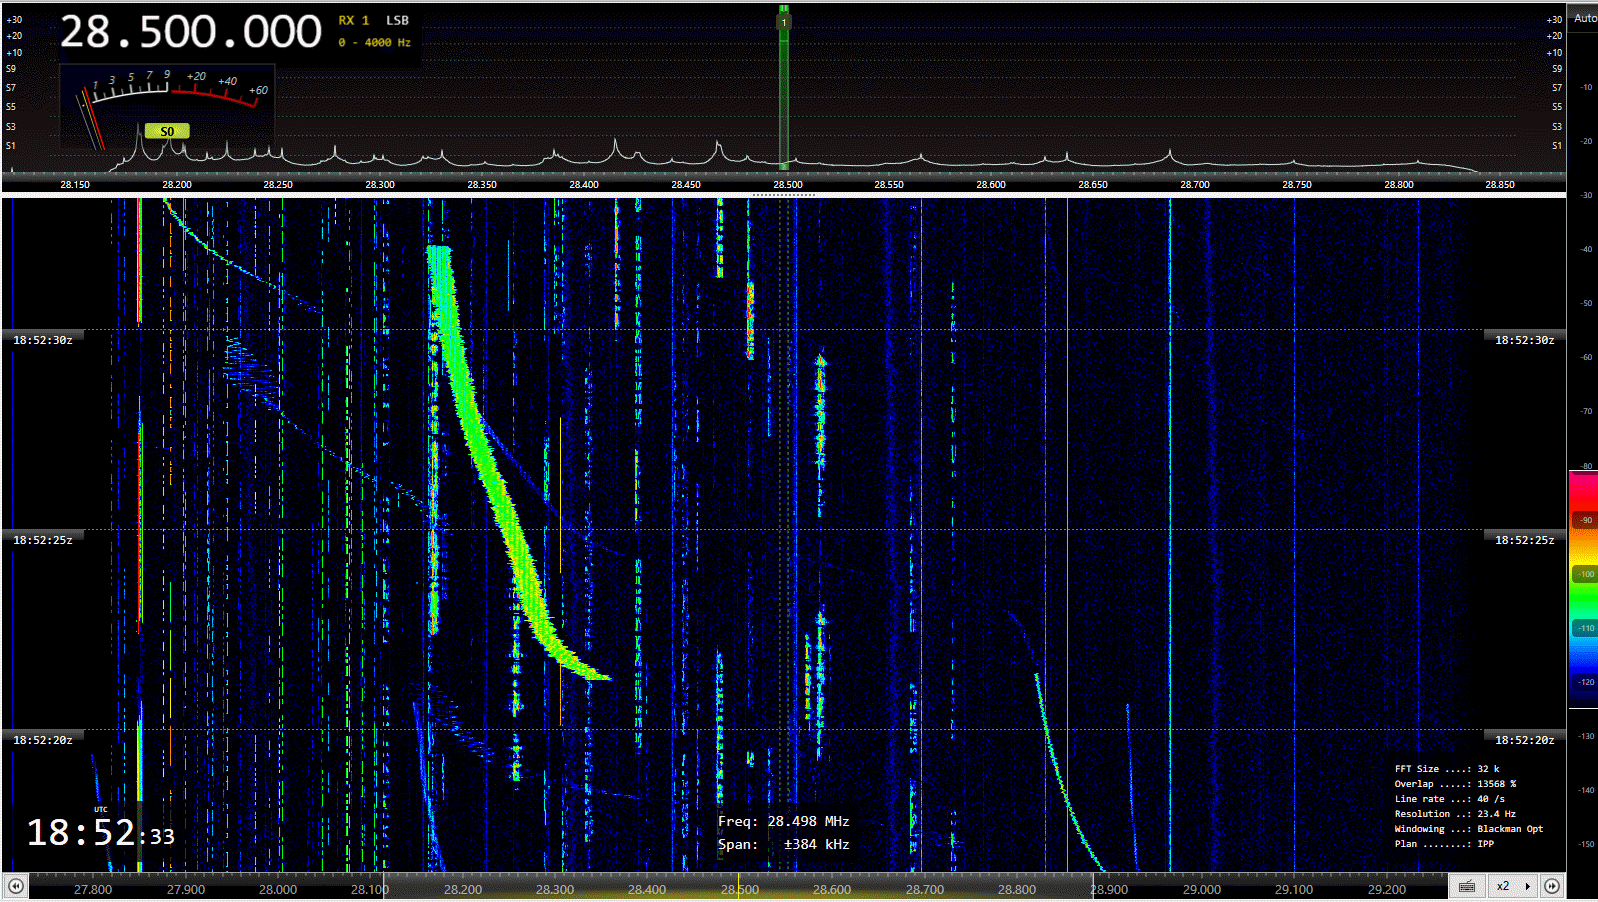Image resolution: width=1598 pixels, height=902 pixels.
Task: Open the x2 zoom dropdown
Action: (x=1503, y=886)
